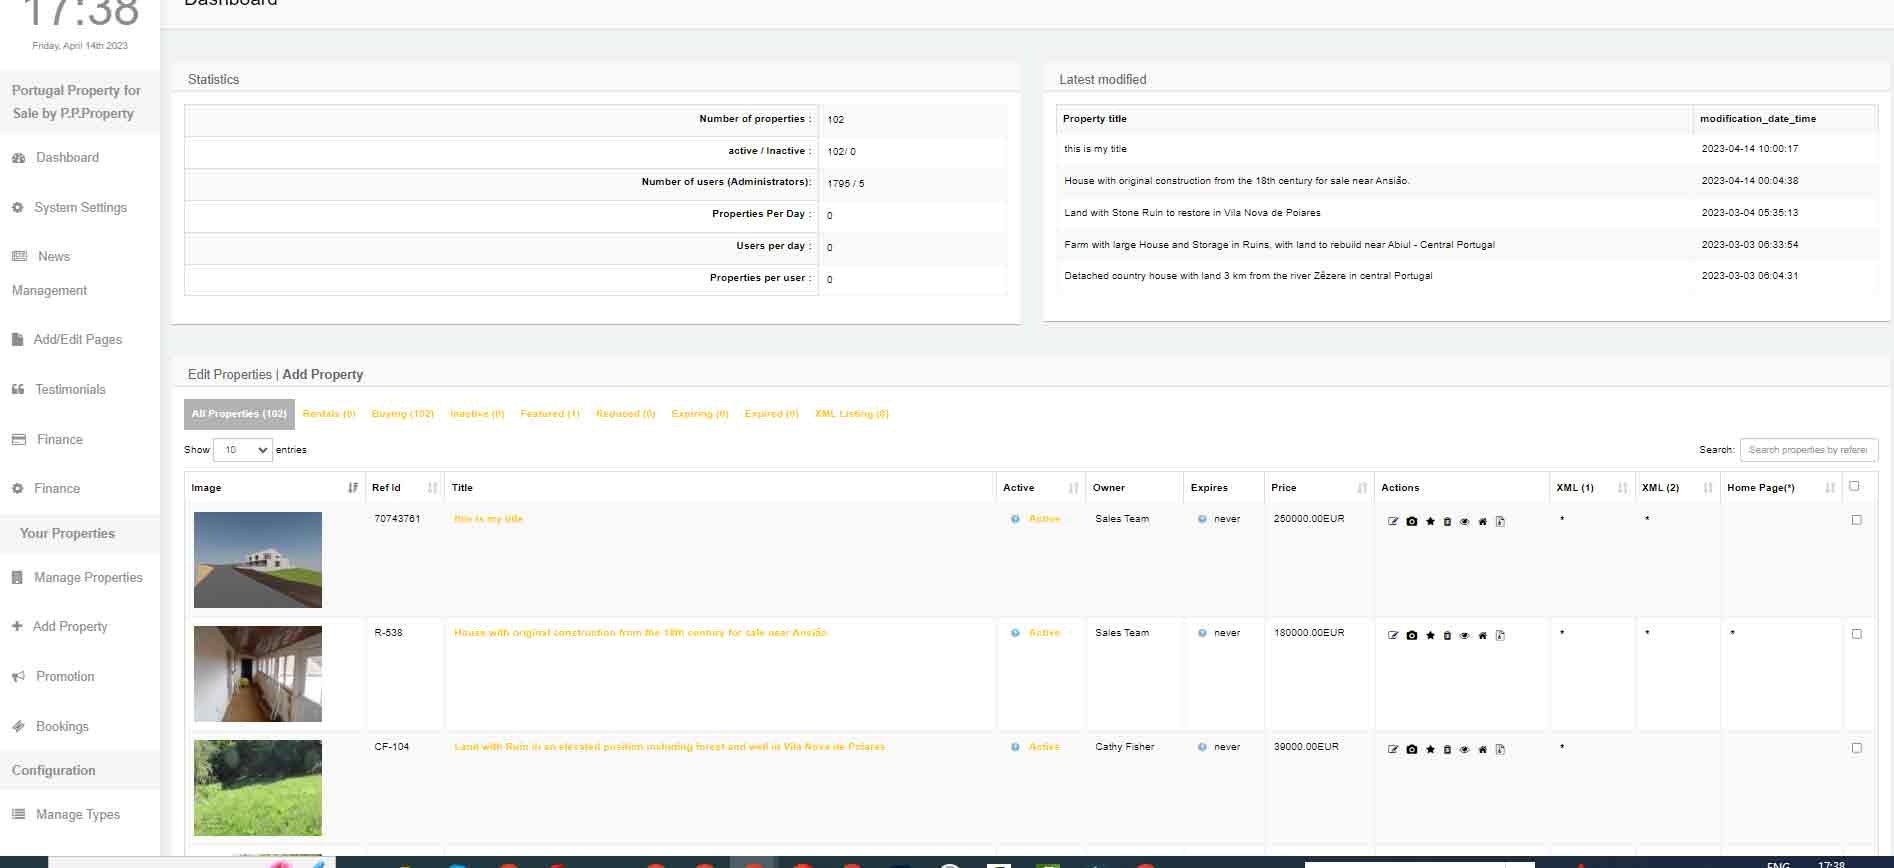Tick the select-all checkbox in table header
The width and height of the screenshot is (1894, 868).
[1854, 486]
